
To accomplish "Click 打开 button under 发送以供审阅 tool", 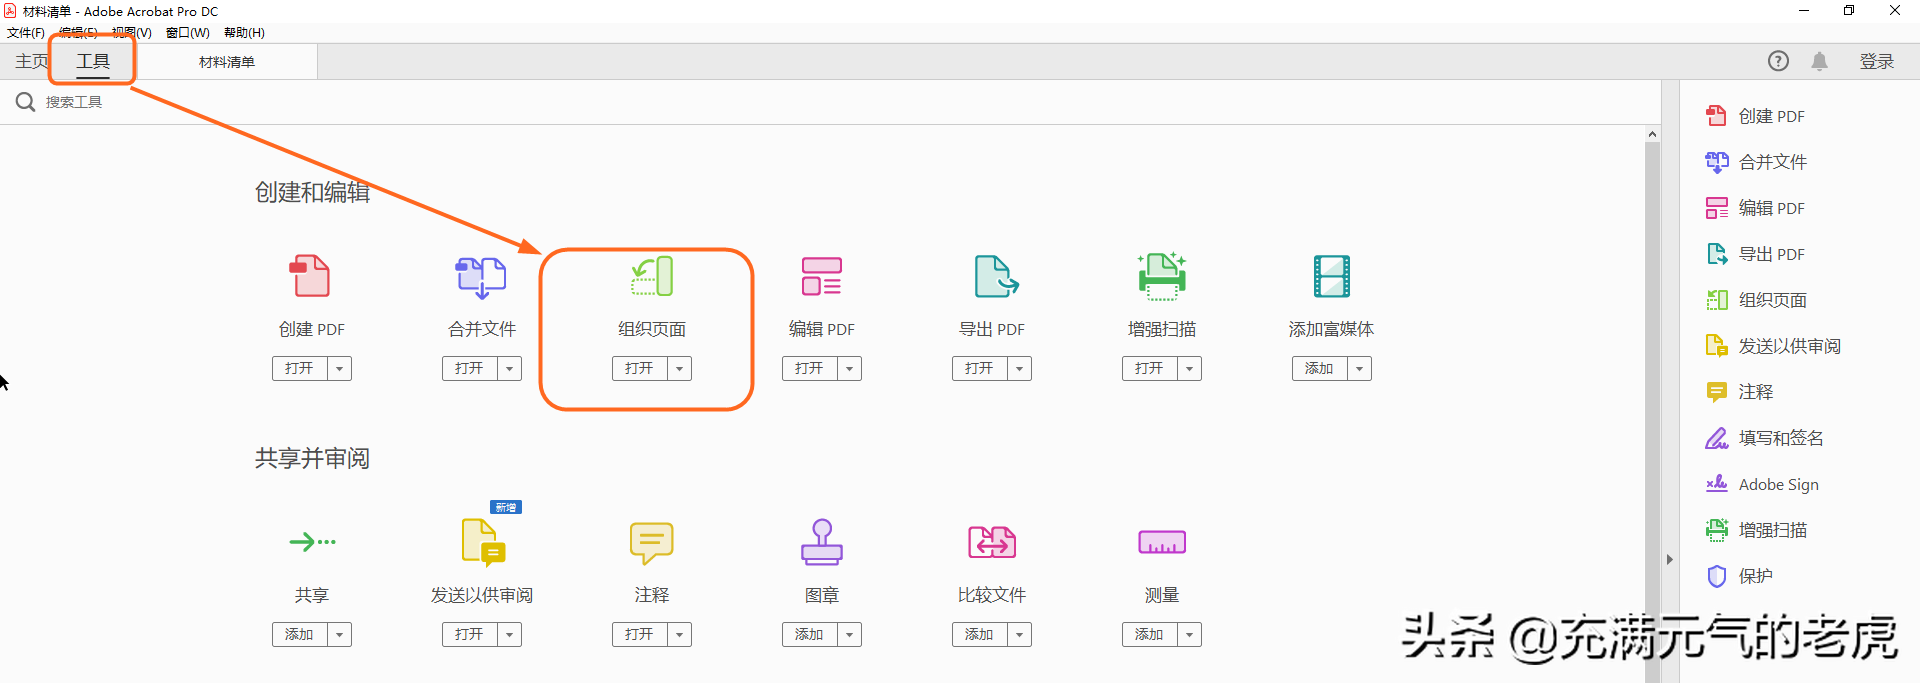I will [470, 635].
